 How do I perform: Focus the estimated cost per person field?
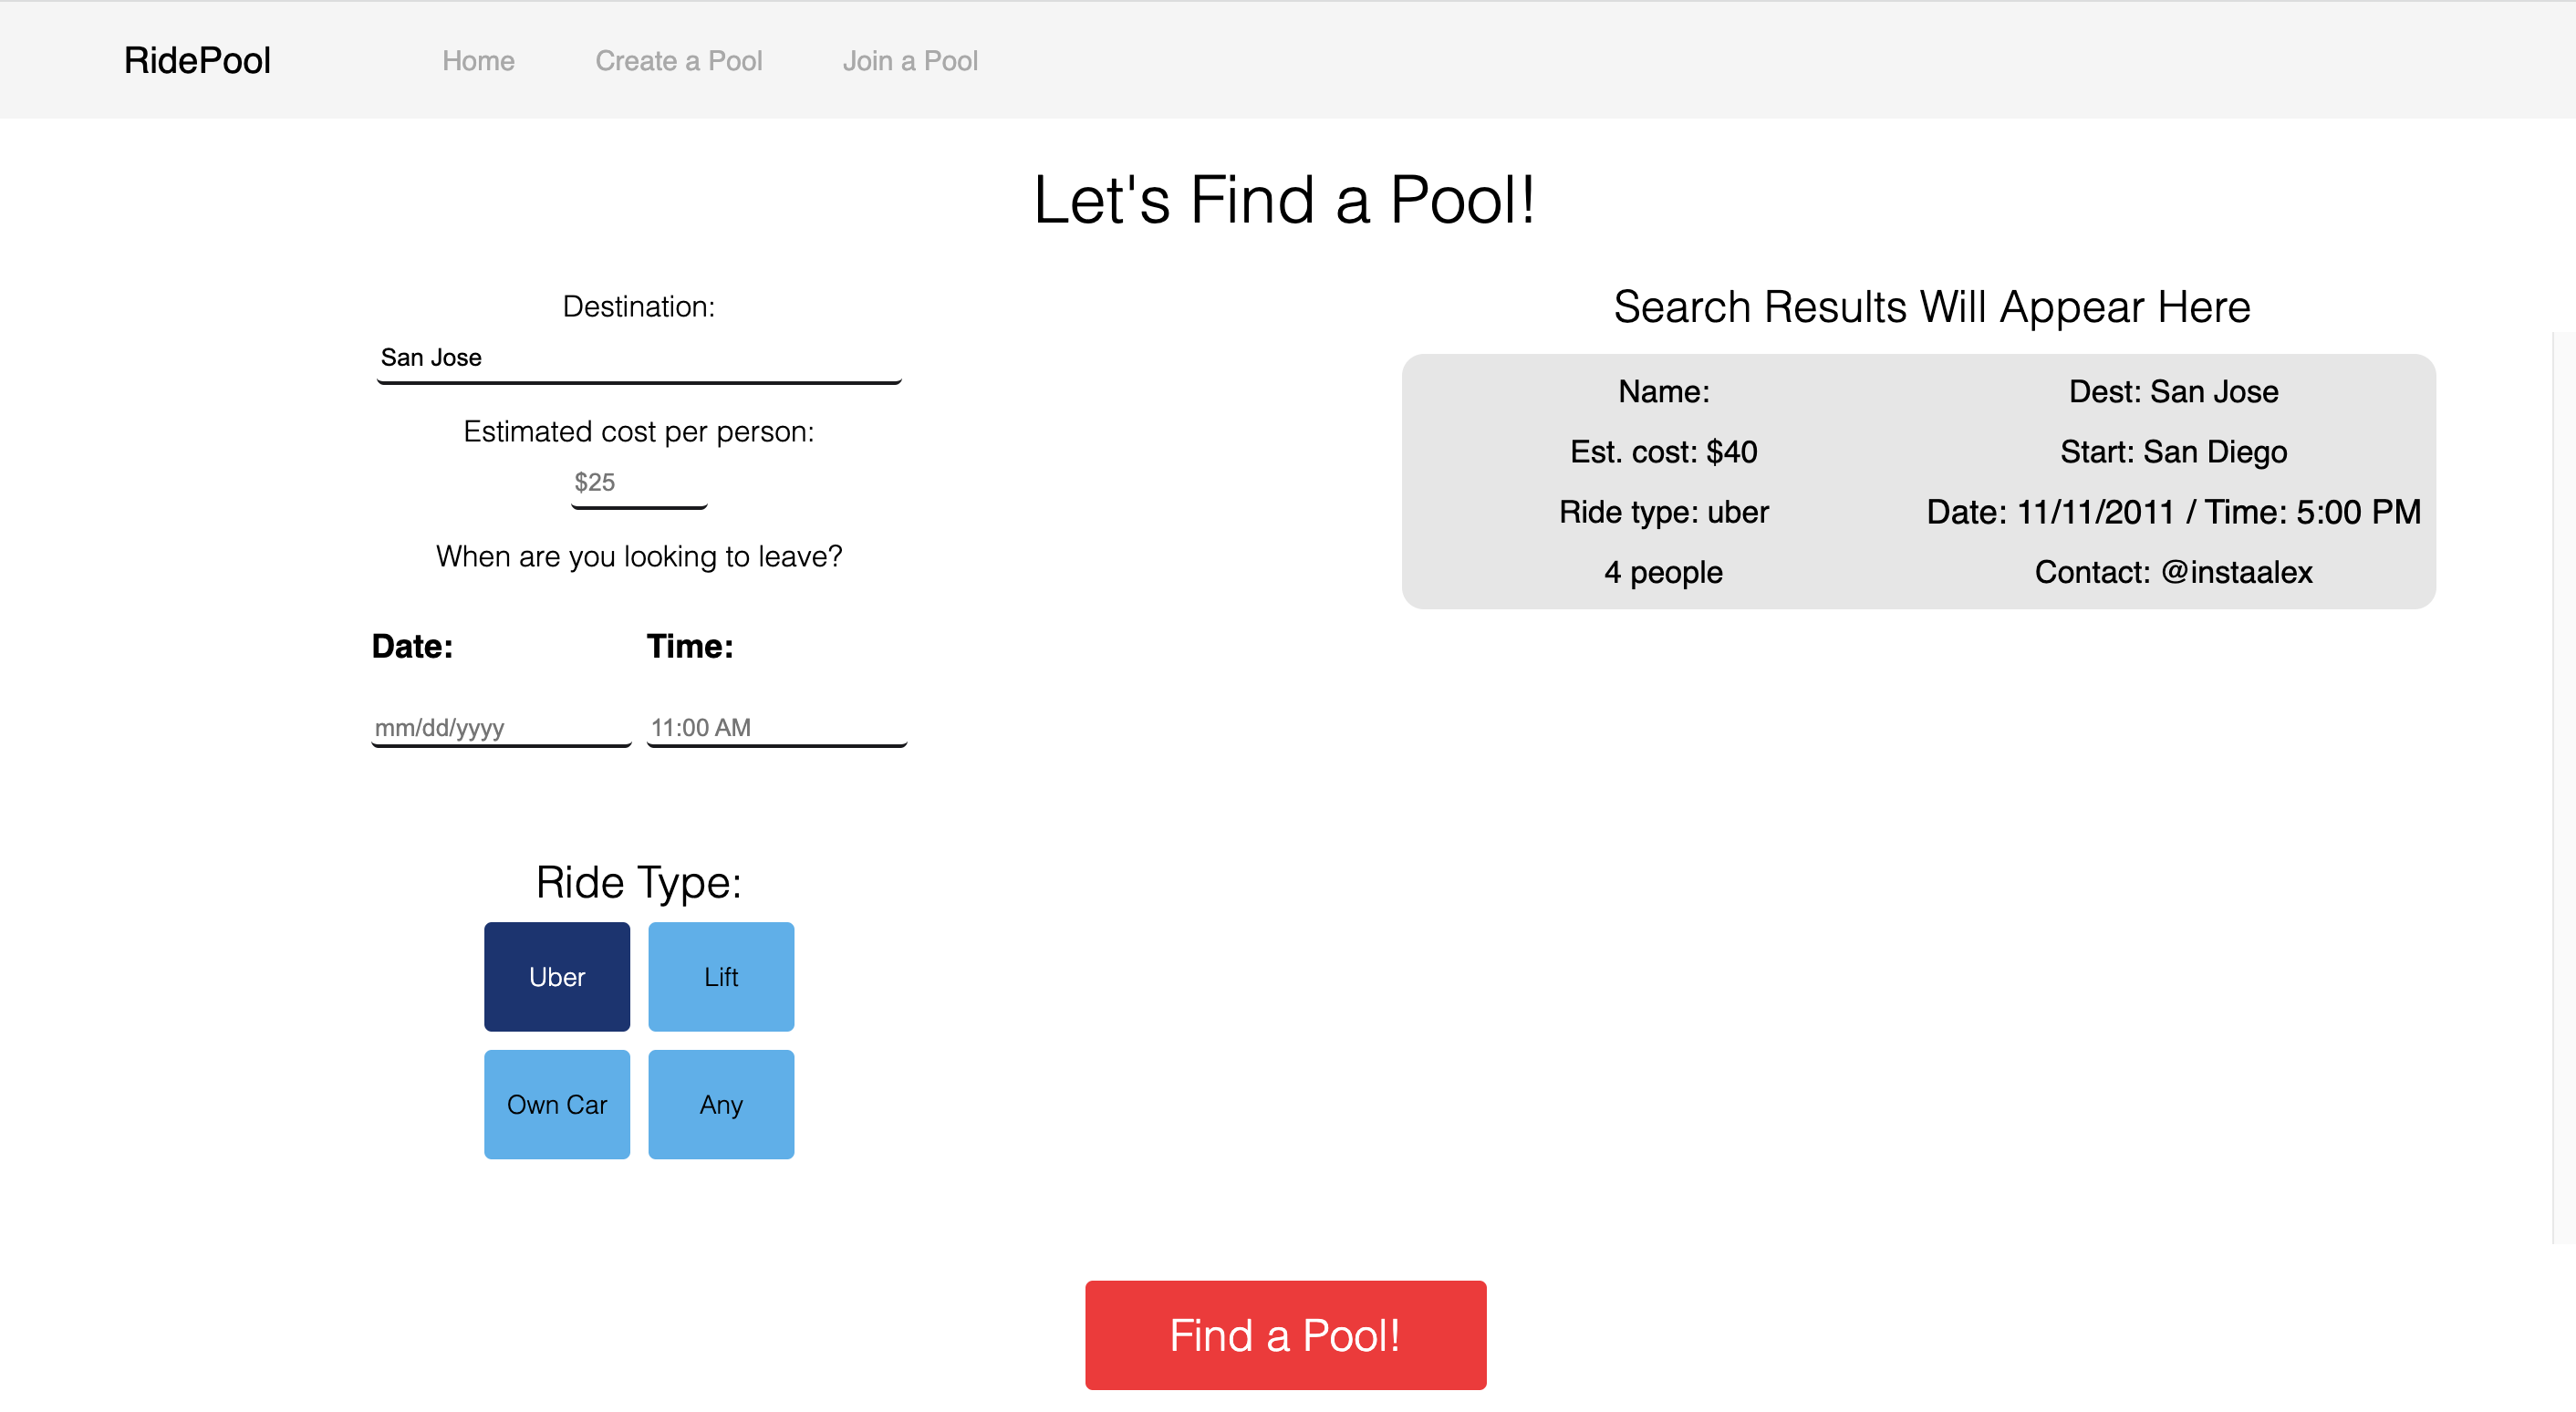[x=638, y=483]
